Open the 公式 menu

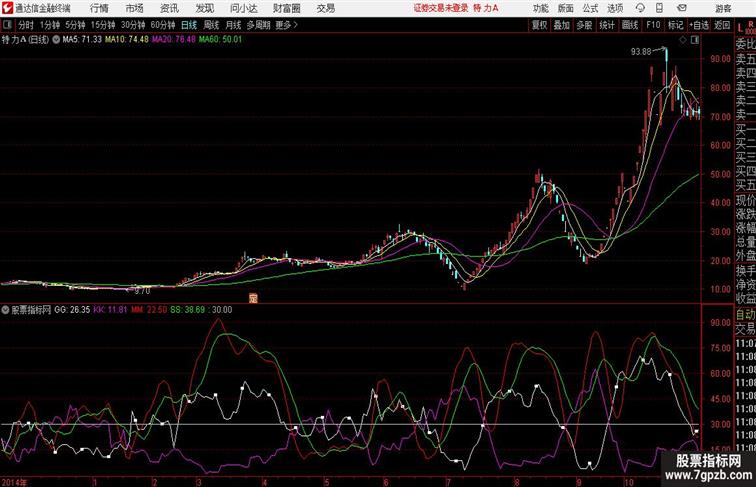click(590, 8)
